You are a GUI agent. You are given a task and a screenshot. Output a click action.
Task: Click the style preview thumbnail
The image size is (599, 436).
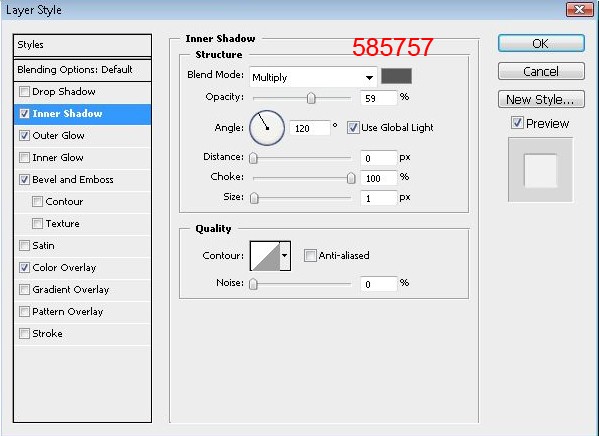click(540, 170)
